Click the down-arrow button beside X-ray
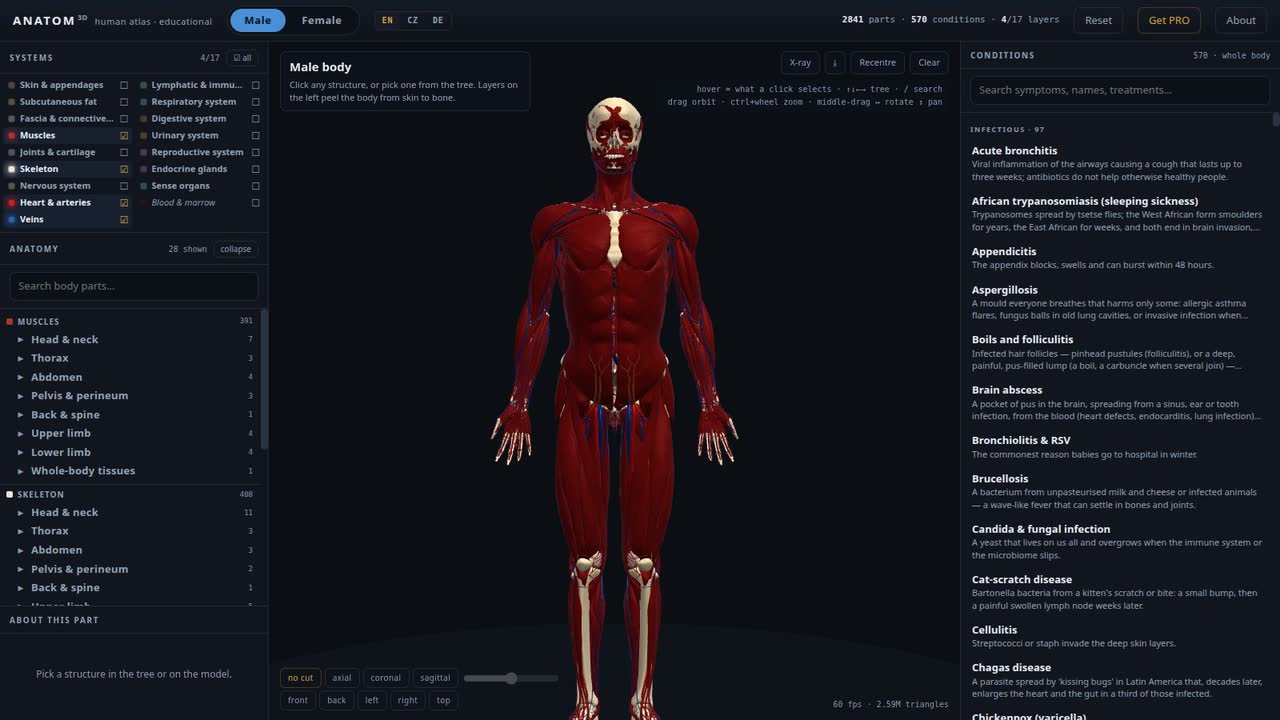The height and width of the screenshot is (720, 1280). coord(834,62)
